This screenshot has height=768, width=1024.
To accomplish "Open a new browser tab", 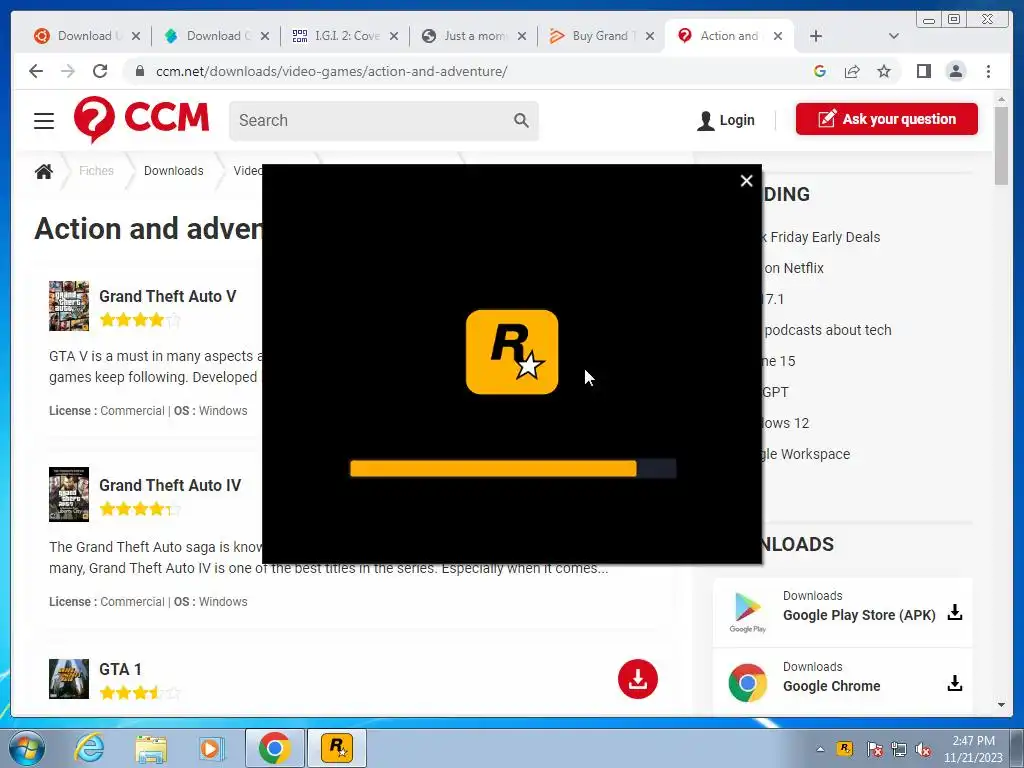I will click(x=816, y=36).
